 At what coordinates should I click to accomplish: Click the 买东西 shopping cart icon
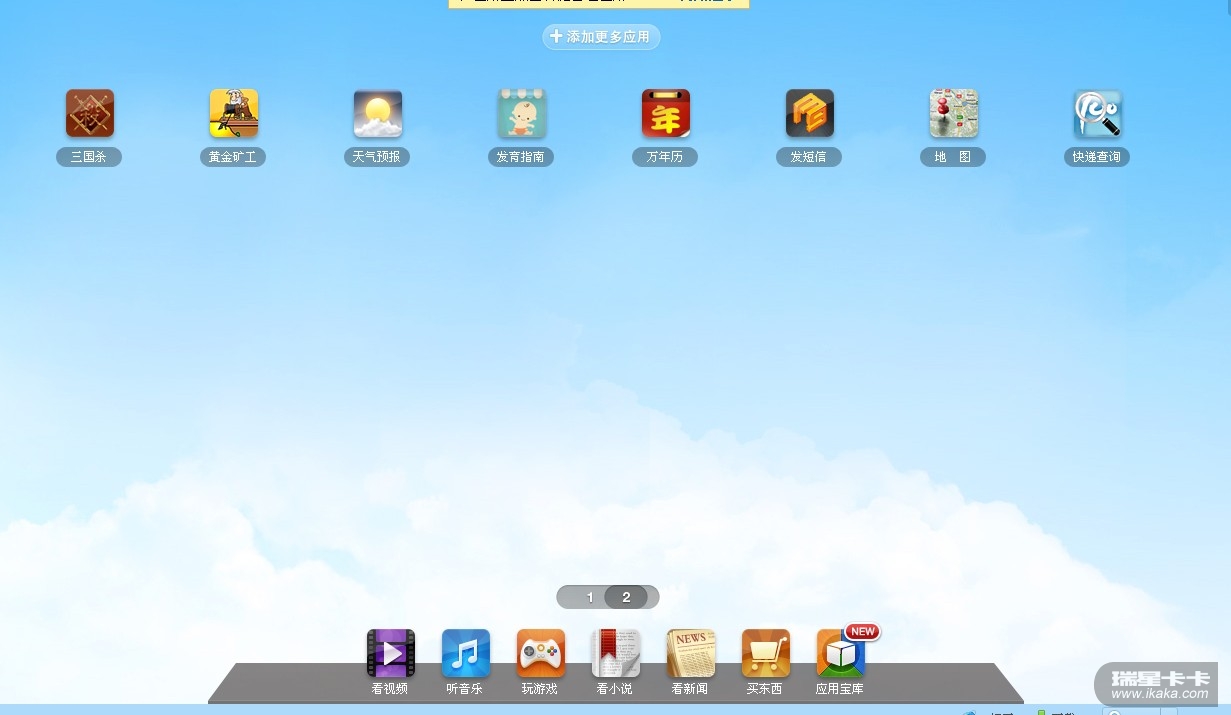pos(766,654)
